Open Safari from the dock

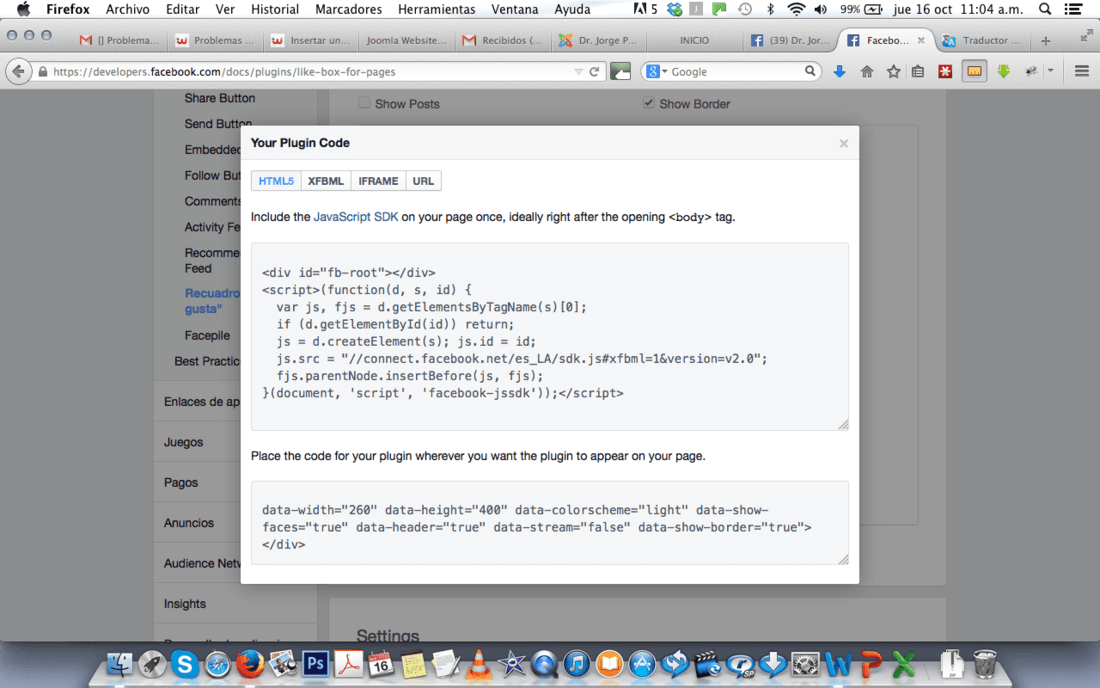tap(217, 665)
